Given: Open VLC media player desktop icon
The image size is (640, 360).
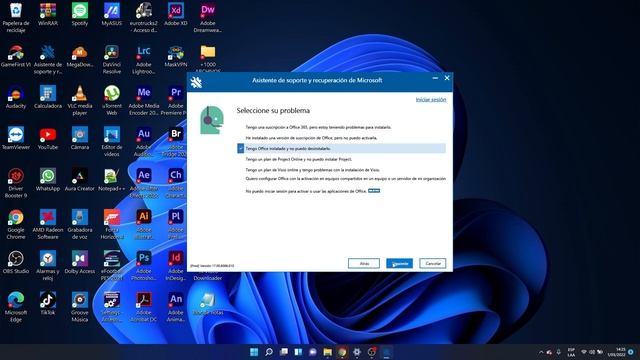Looking at the screenshot, I should pyautogui.click(x=80, y=100).
